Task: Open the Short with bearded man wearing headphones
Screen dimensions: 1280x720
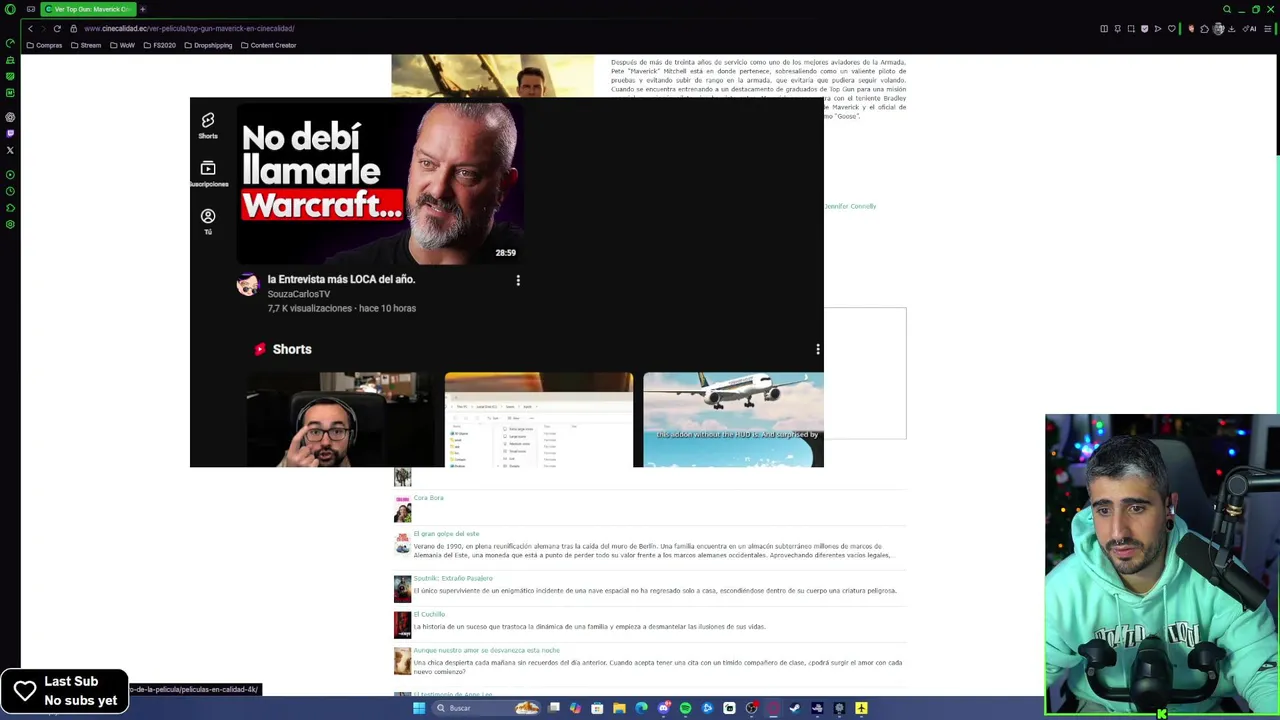Action: point(340,419)
